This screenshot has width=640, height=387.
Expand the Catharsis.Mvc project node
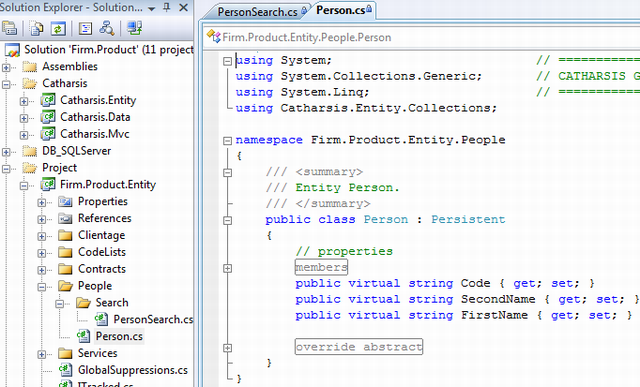(24, 135)
